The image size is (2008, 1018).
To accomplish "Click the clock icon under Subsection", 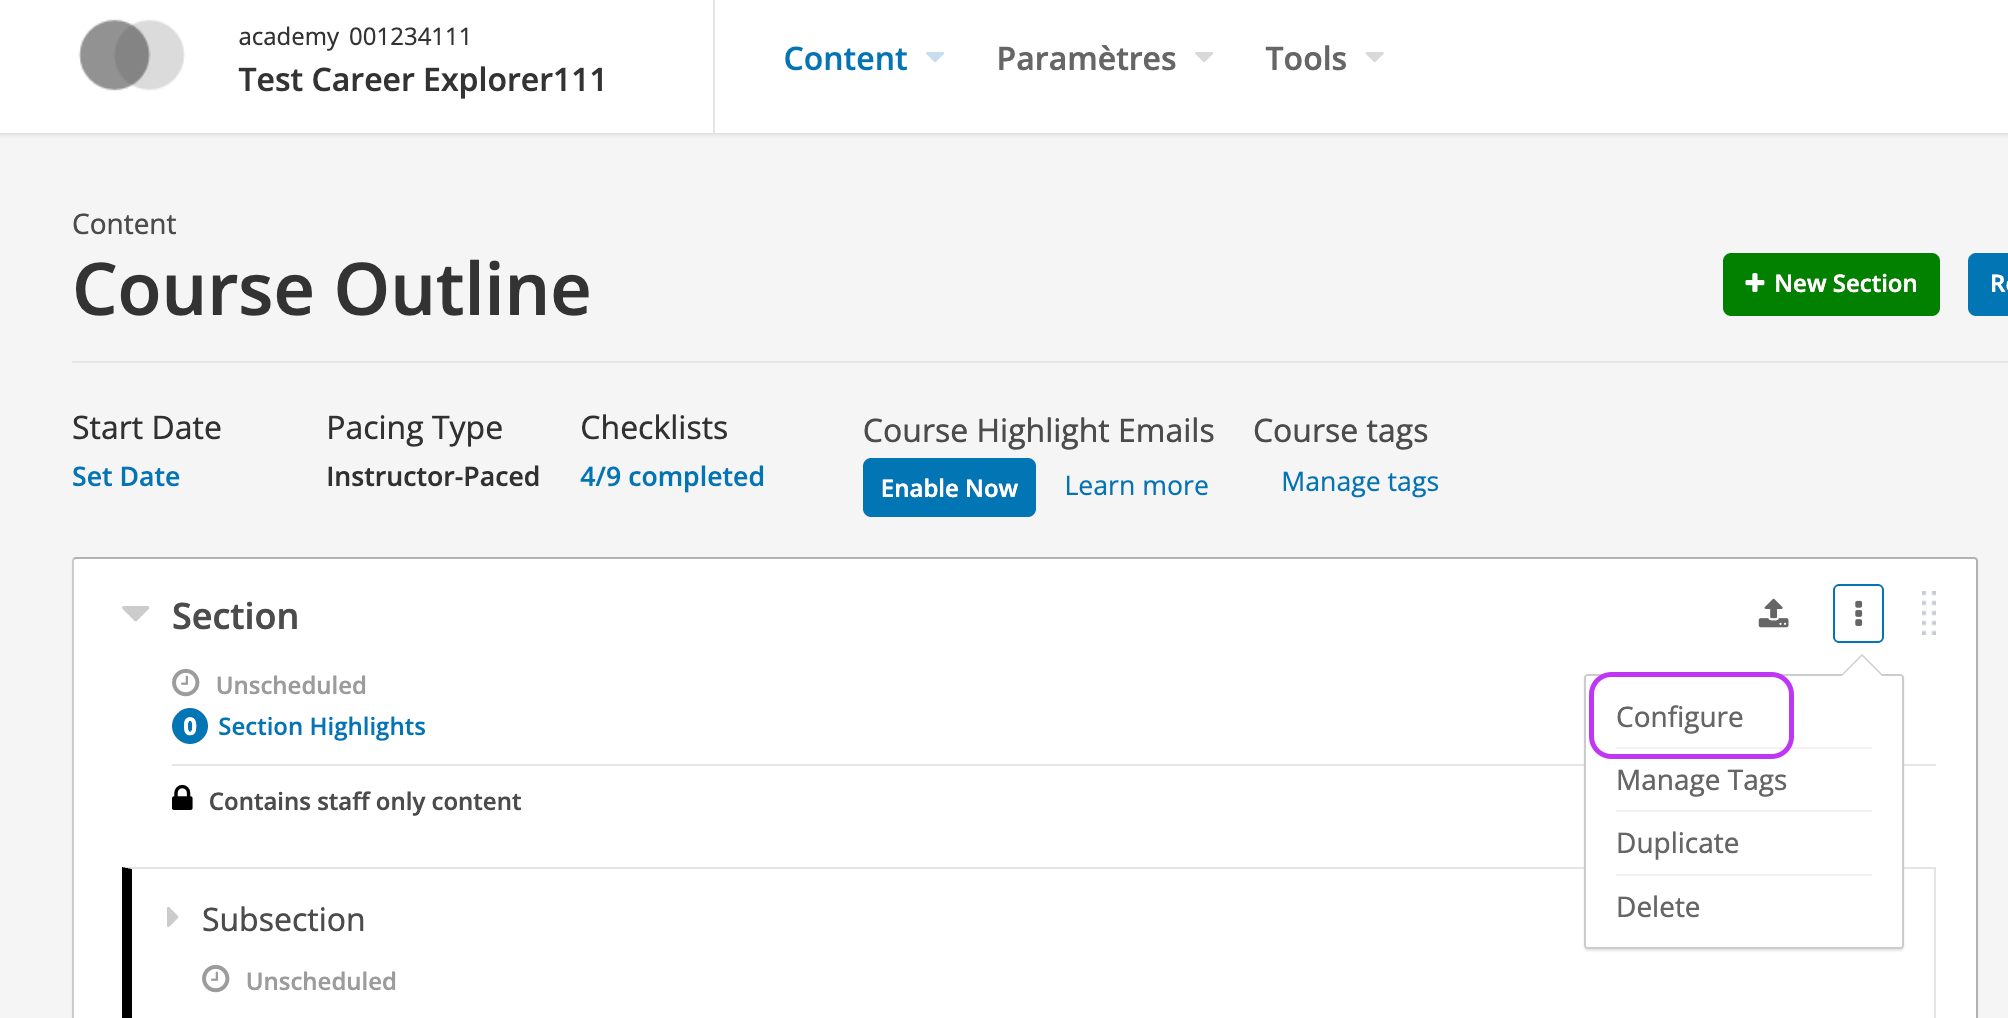I will 216,979.
